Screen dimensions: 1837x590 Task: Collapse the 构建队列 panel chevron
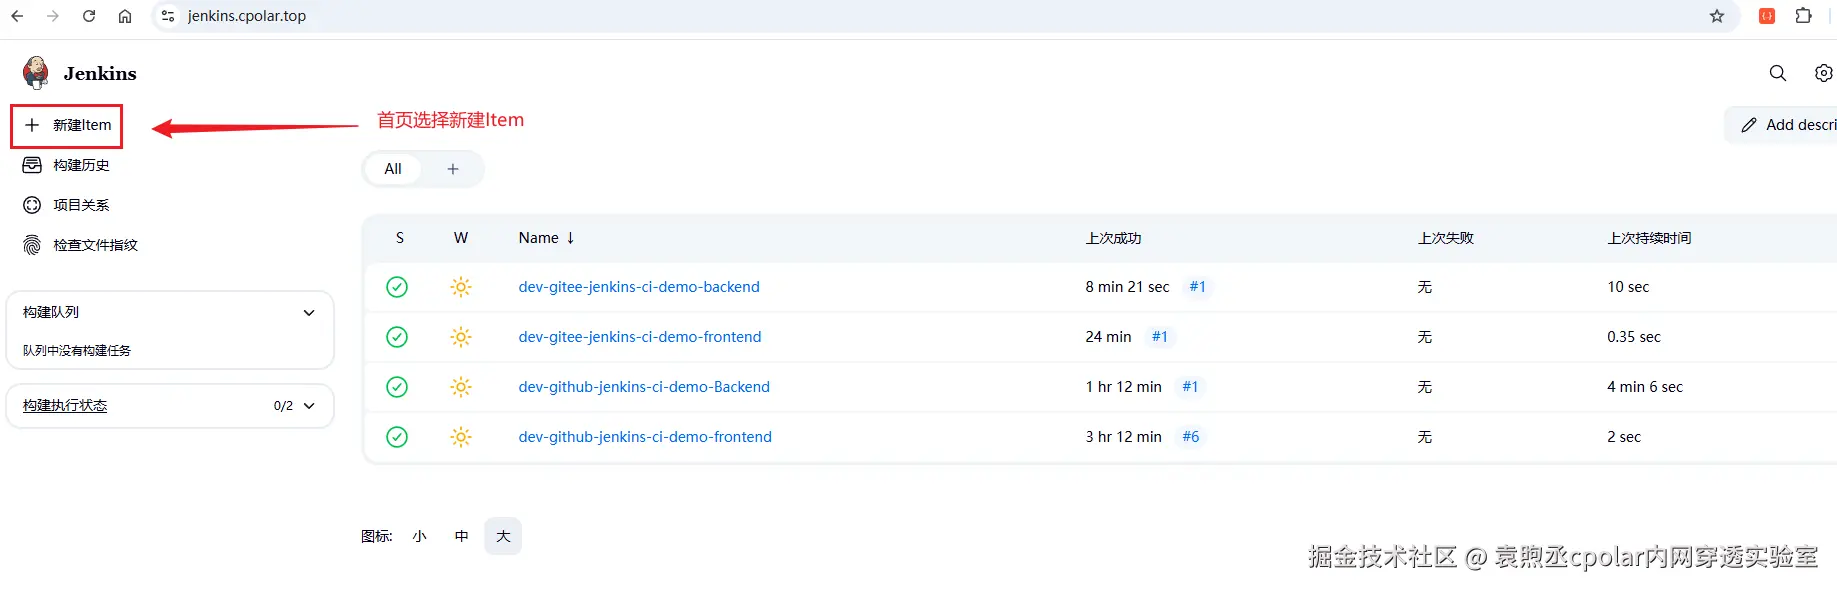[x=309, y=313]
